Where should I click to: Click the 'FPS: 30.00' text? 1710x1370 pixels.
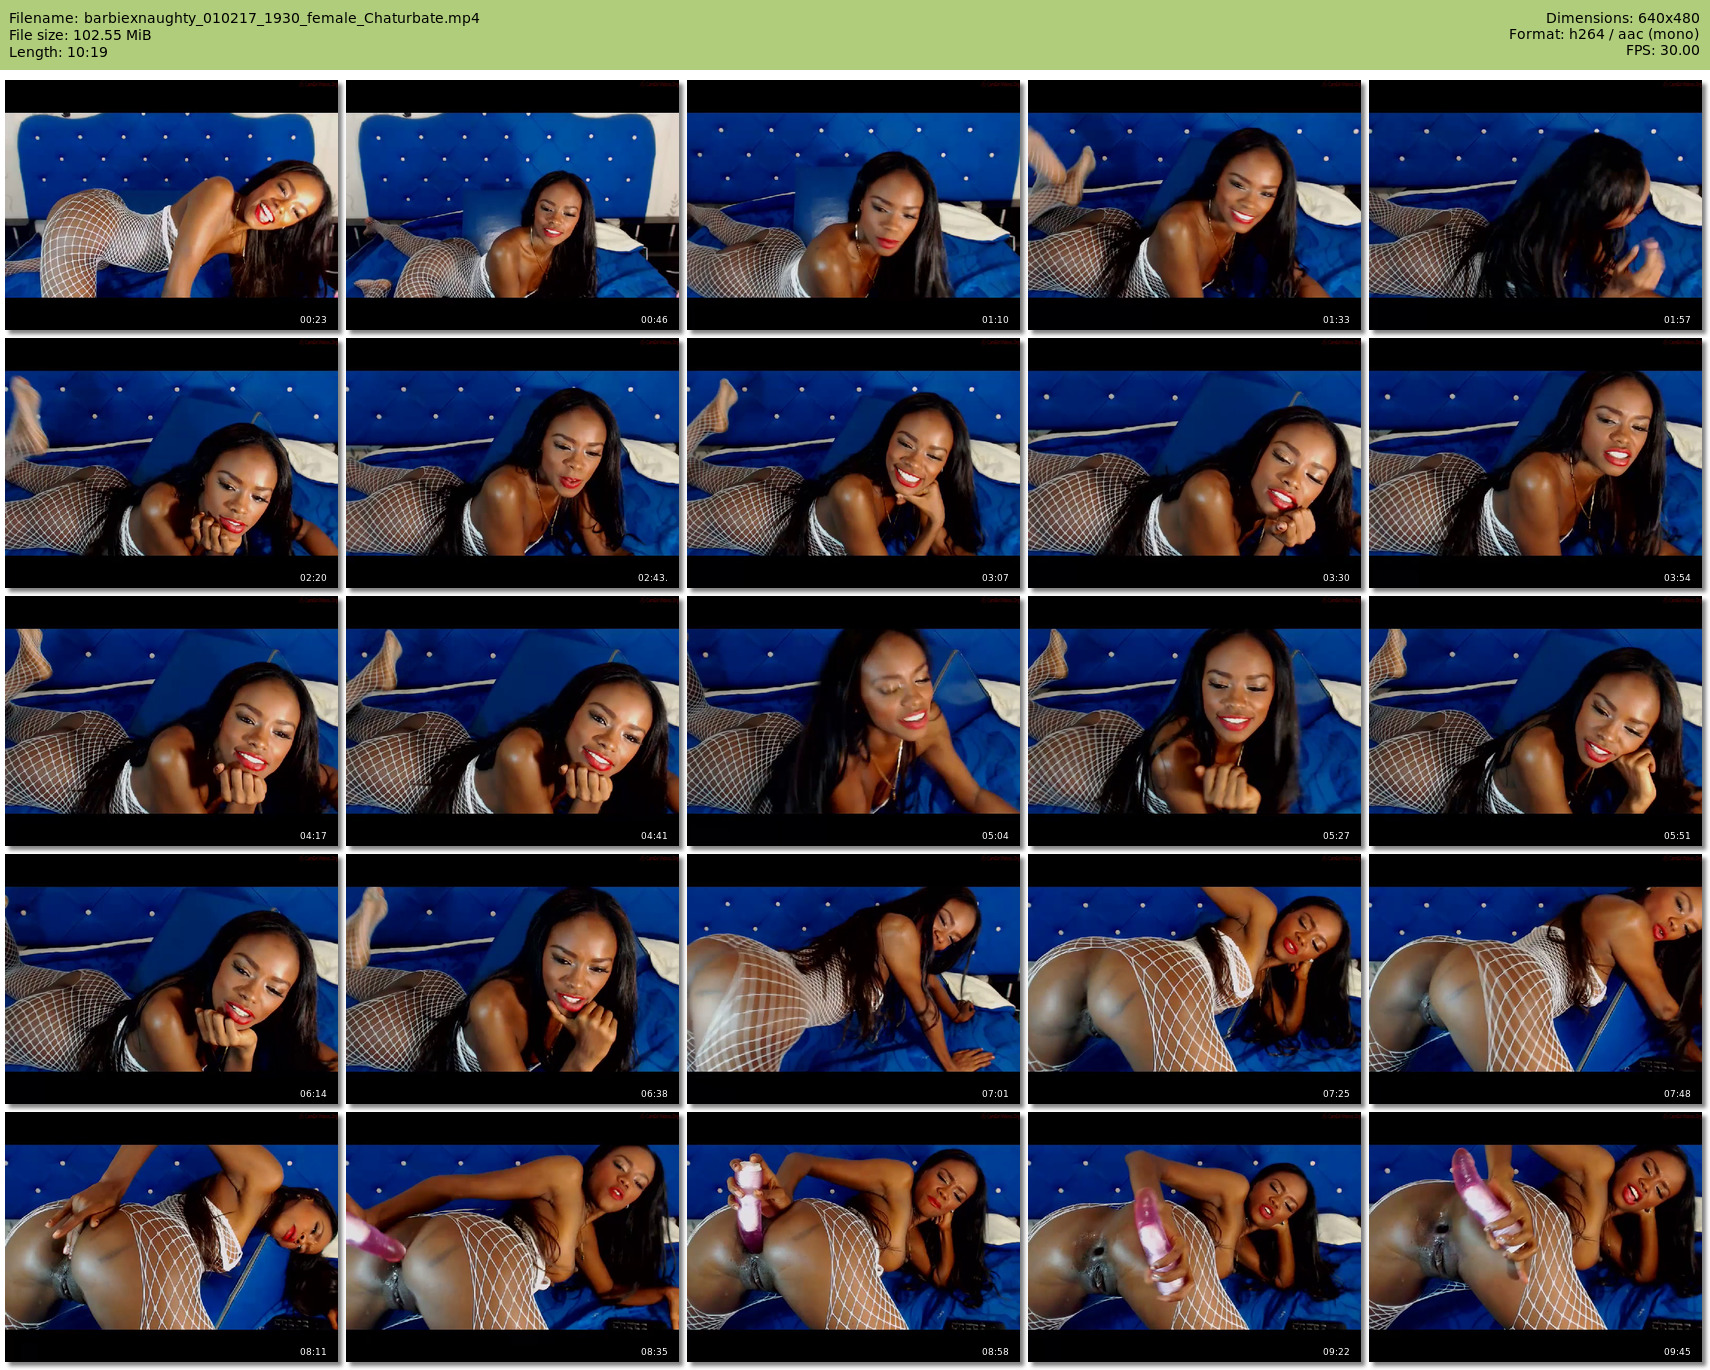1663,50
